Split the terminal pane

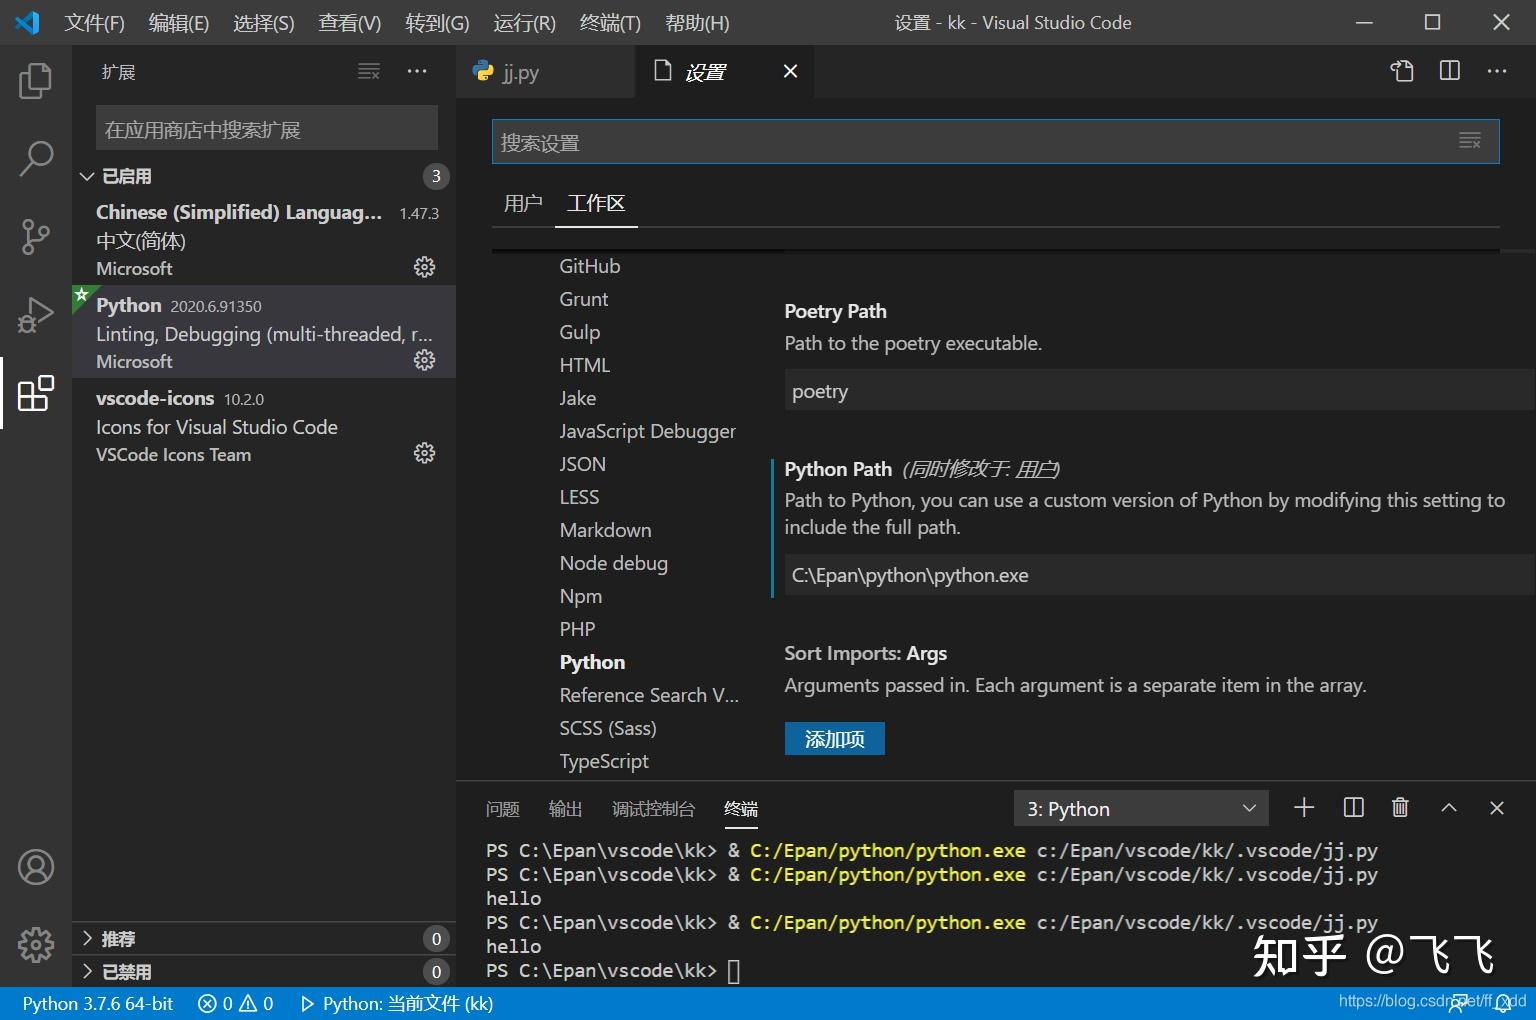coord(1352,807)
